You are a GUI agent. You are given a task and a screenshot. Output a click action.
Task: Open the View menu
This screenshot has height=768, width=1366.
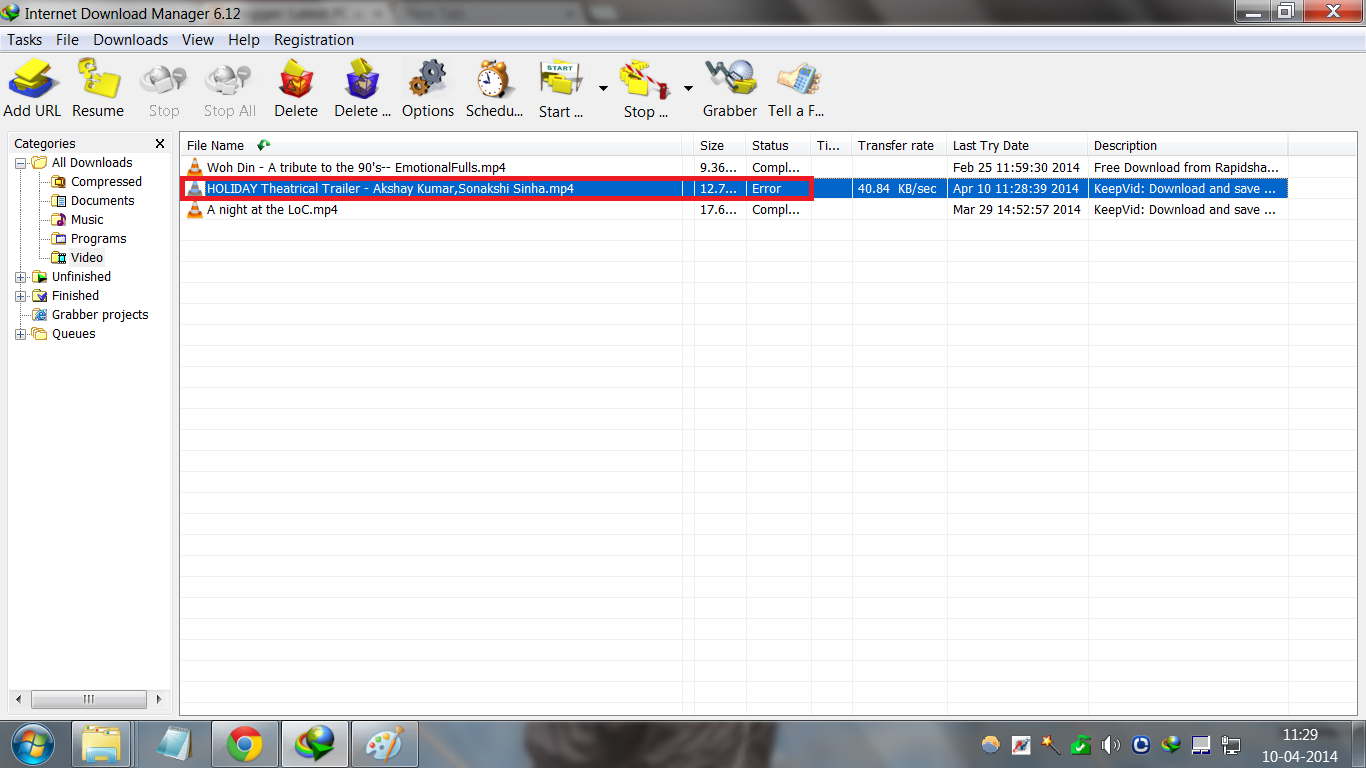coord(198,40)
